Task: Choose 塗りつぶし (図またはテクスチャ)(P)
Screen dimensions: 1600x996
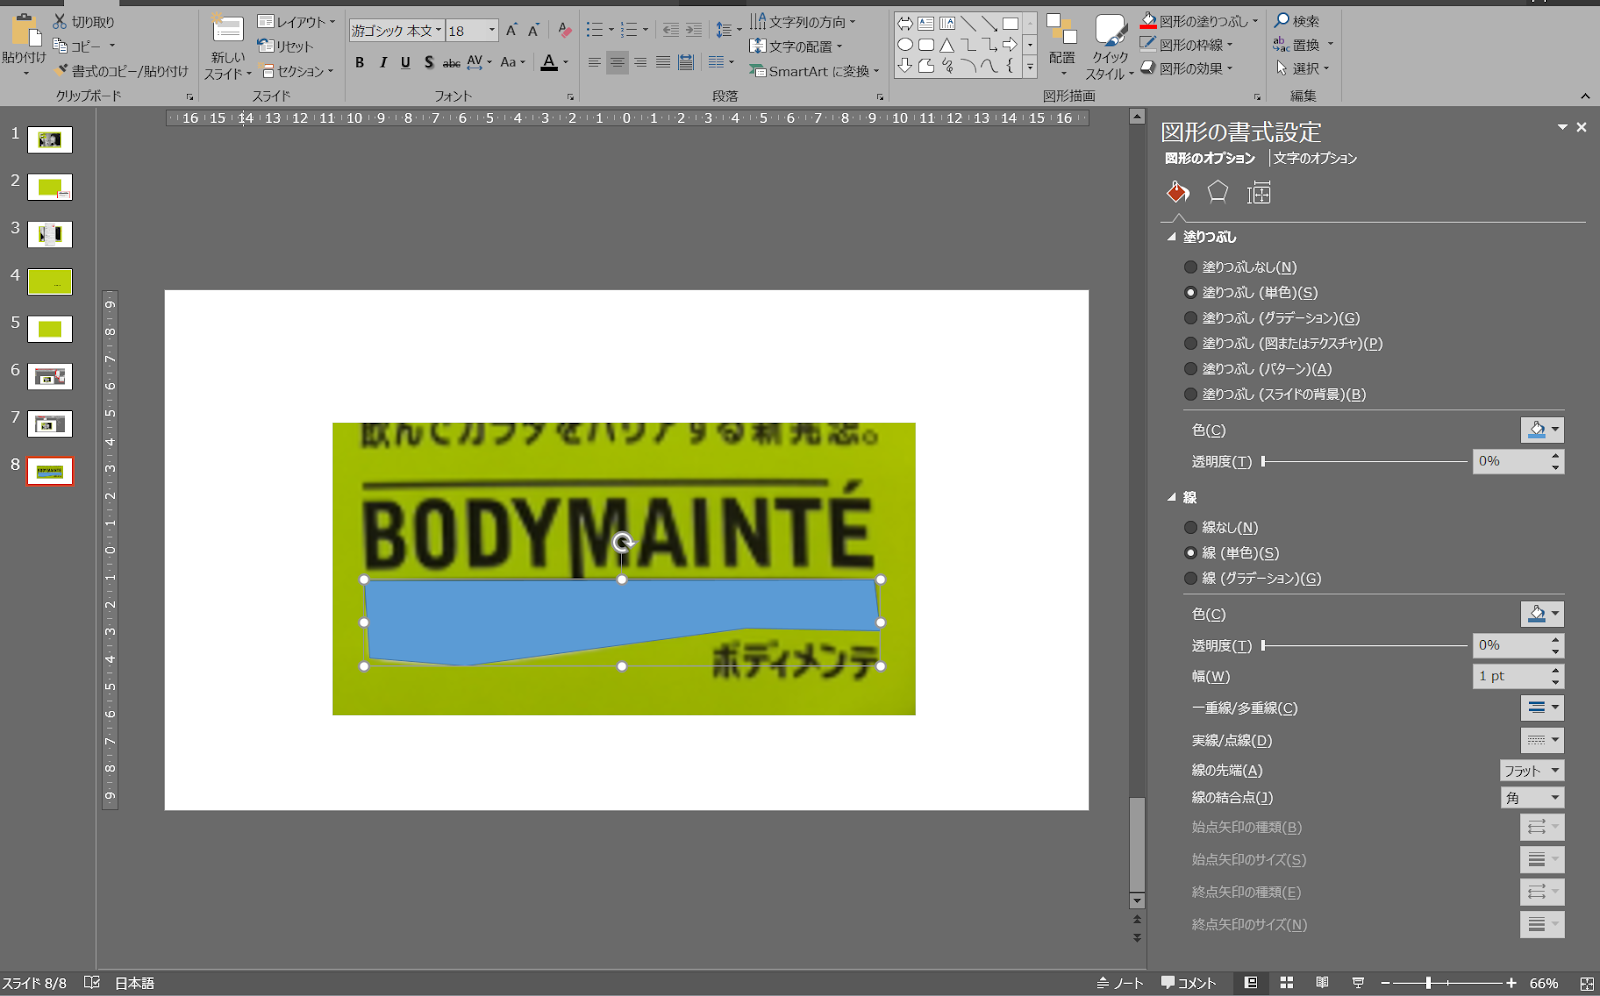Action: [1283, 343]
